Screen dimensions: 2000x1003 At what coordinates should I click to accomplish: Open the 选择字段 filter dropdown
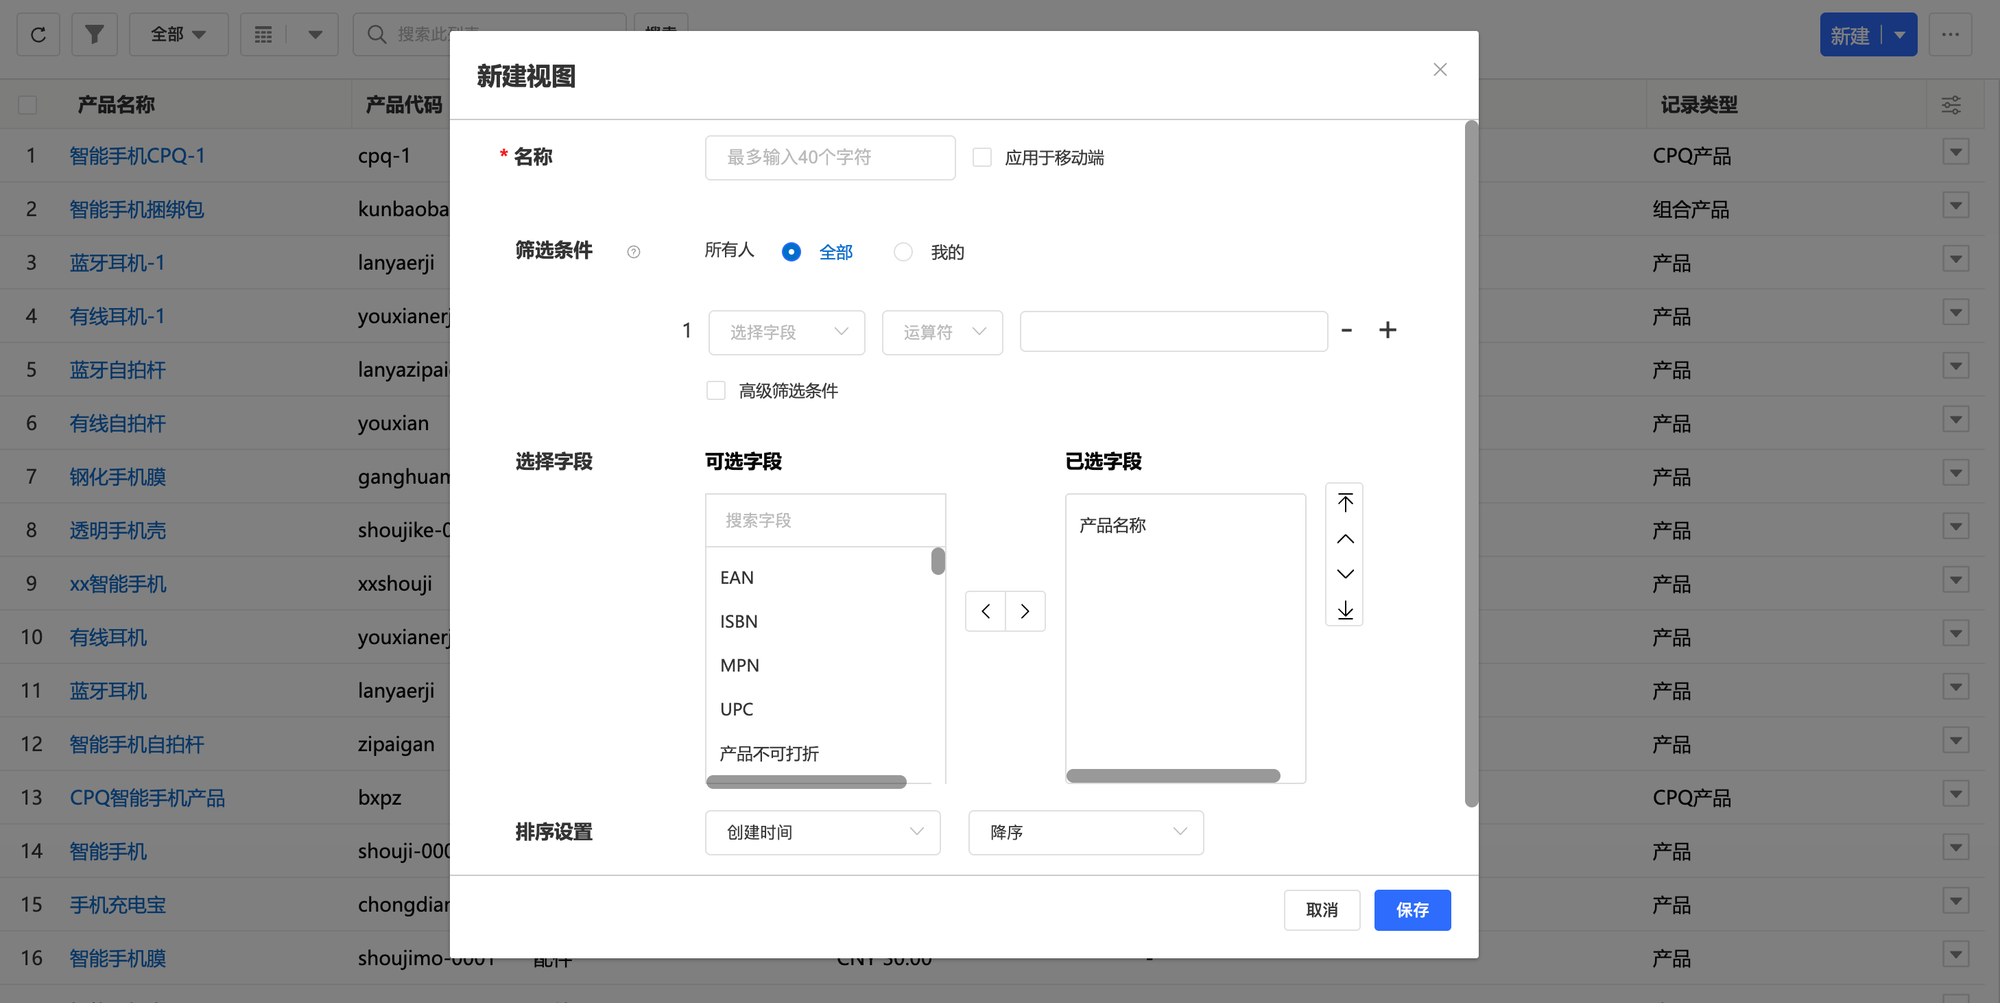(787, 332)
